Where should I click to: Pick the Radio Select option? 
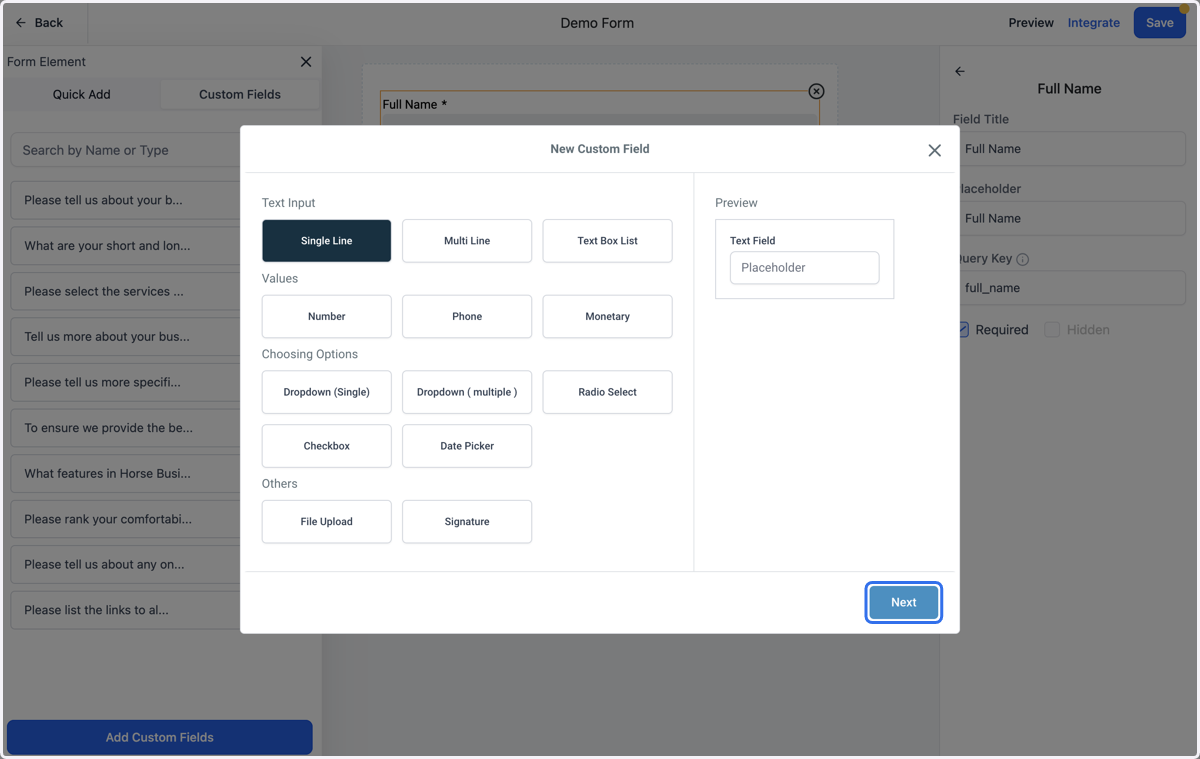click(x=608, y=392)
